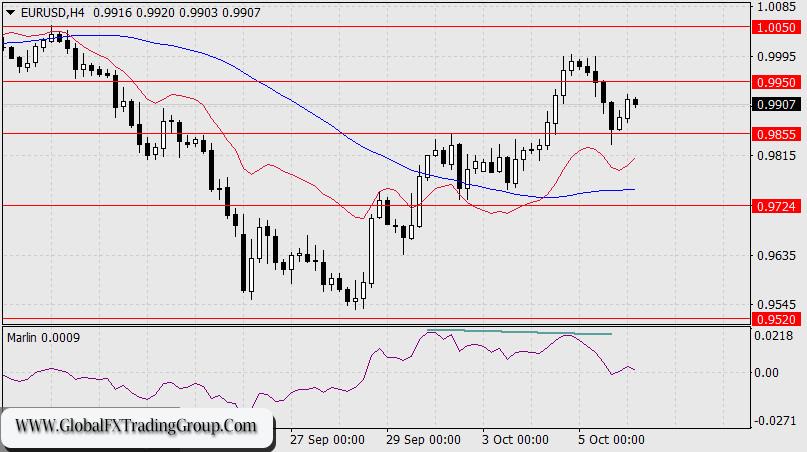Select the 0.9724 red price level label

click(777, 206)
